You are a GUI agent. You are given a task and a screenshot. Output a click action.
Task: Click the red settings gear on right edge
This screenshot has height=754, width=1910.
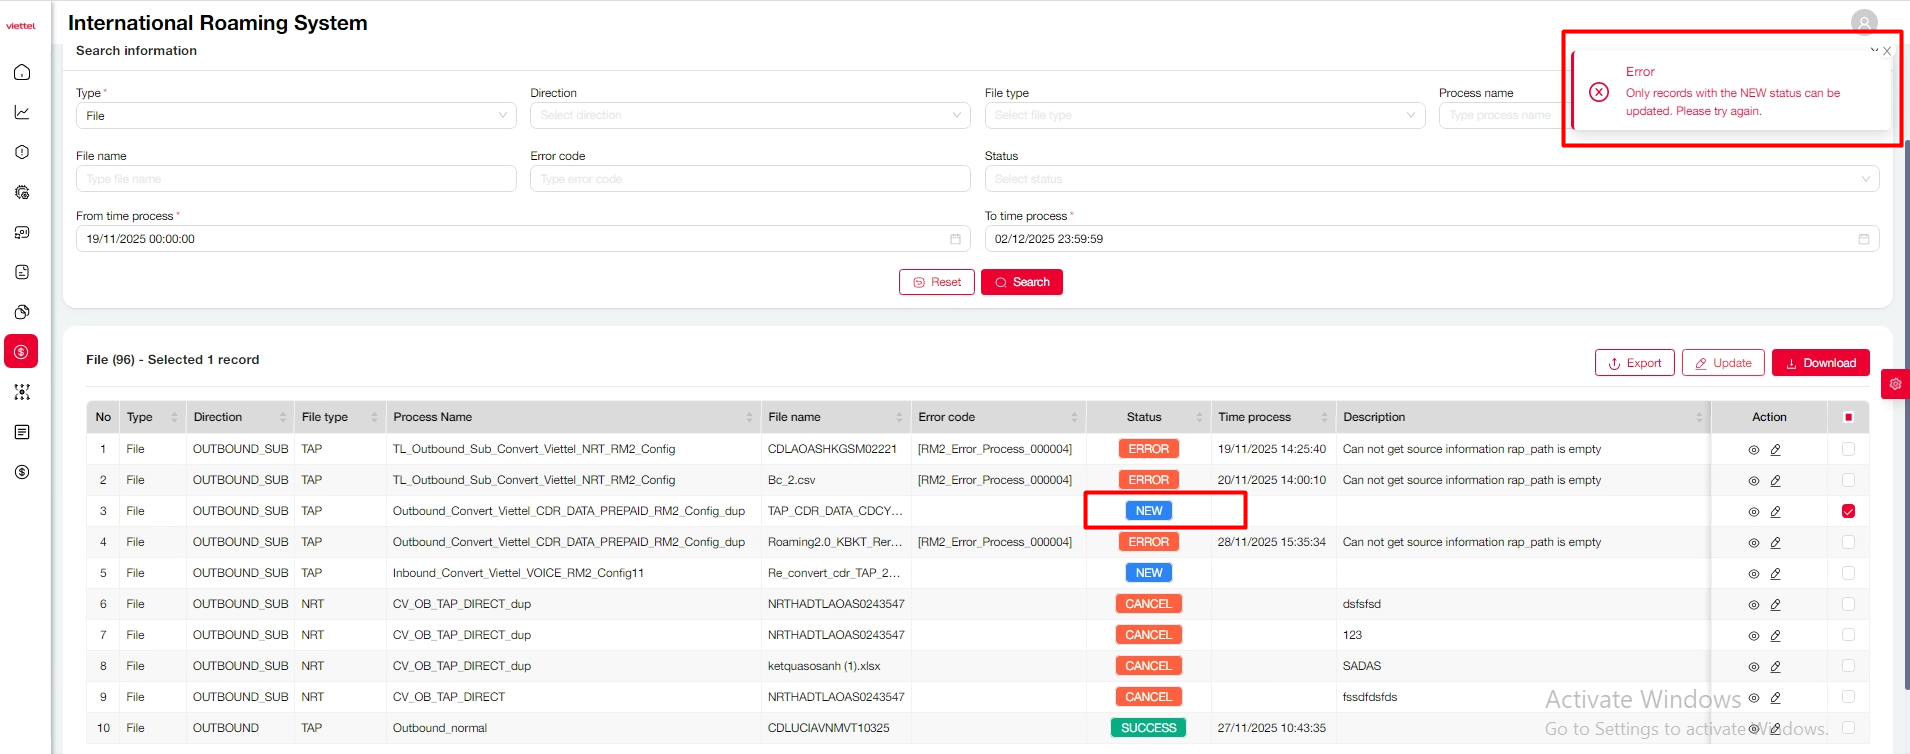pos(1895,384)
